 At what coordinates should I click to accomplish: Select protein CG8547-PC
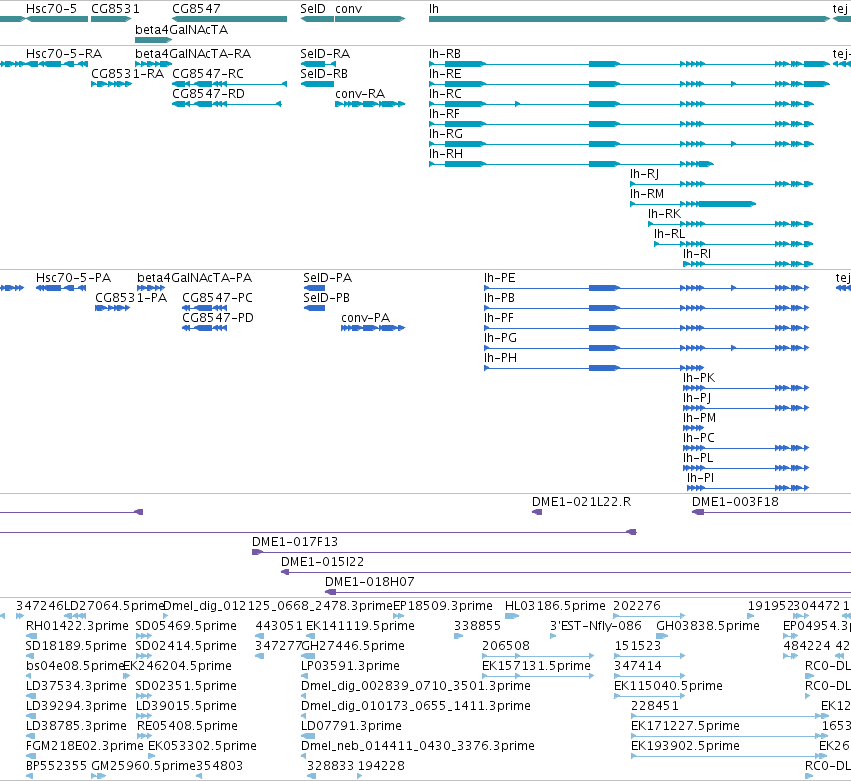217,298
